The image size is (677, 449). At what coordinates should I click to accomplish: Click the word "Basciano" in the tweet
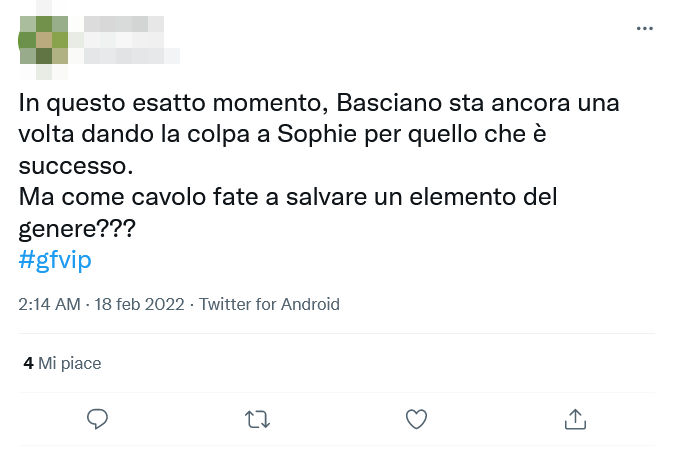pos(392,103)
